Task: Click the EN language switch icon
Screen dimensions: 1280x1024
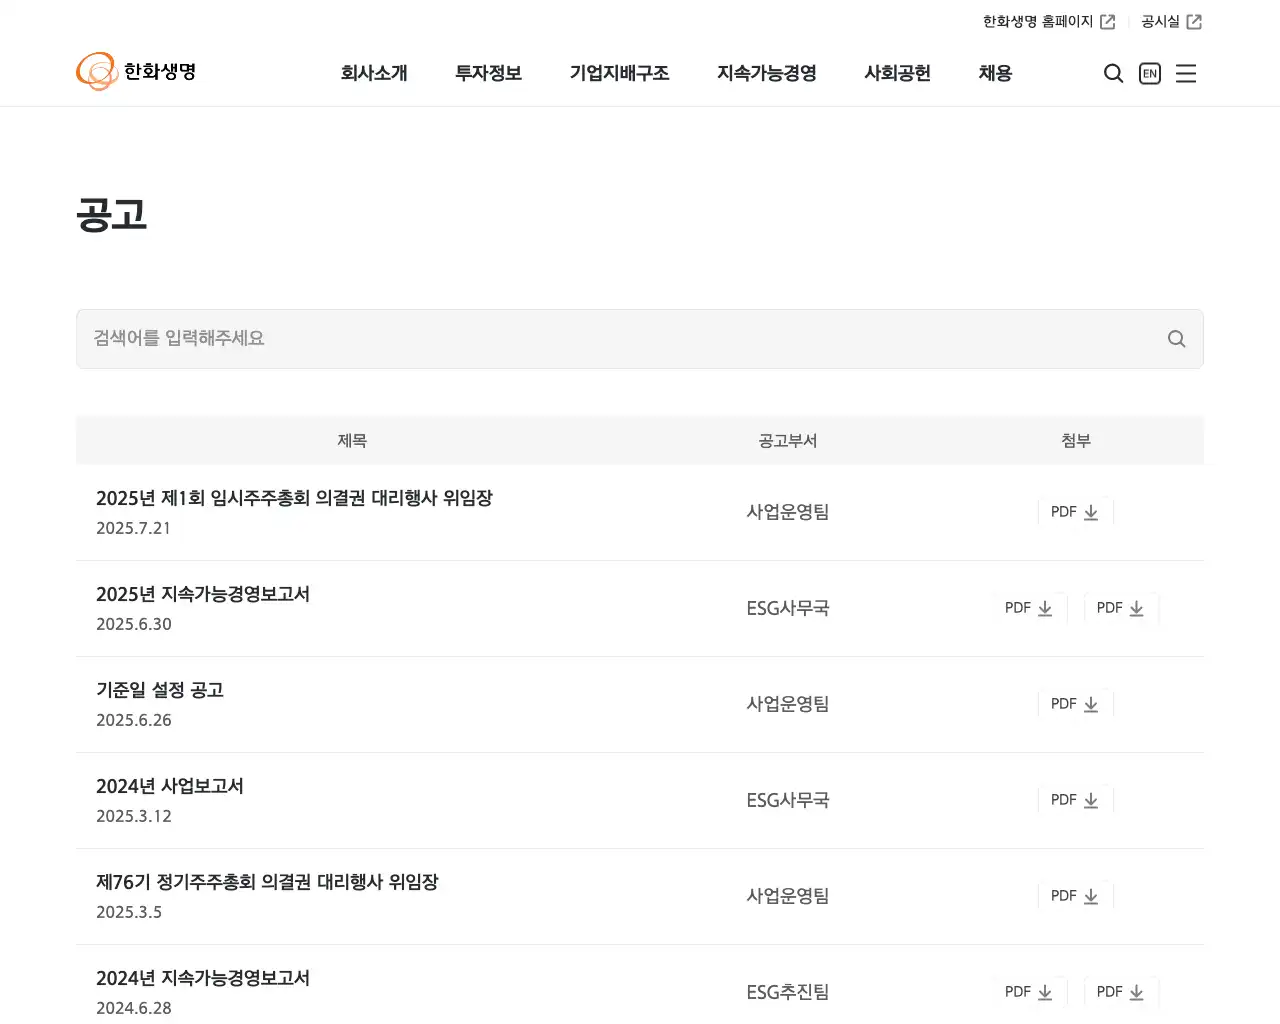Action: tap(1149, 73)
